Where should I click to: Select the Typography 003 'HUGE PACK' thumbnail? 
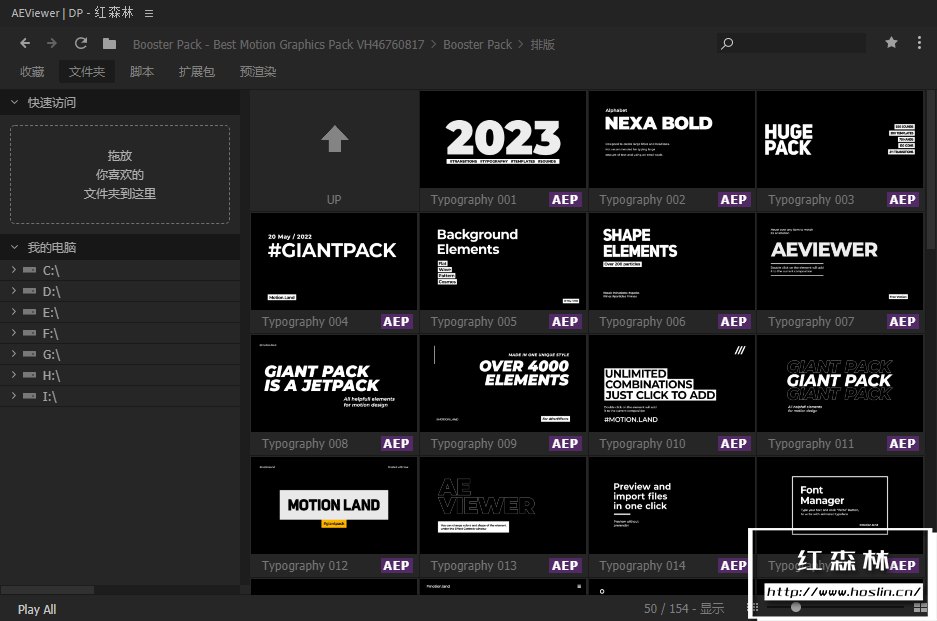click(840, 139)
